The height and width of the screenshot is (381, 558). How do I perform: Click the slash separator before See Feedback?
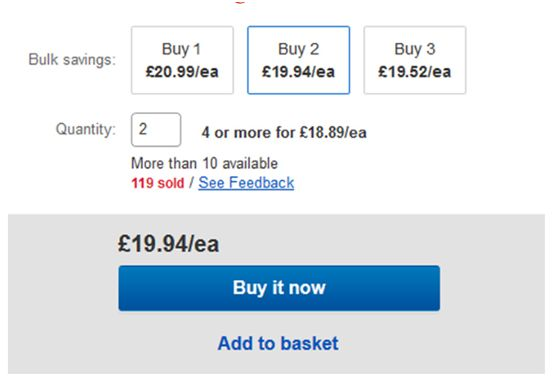click(191, 183)
